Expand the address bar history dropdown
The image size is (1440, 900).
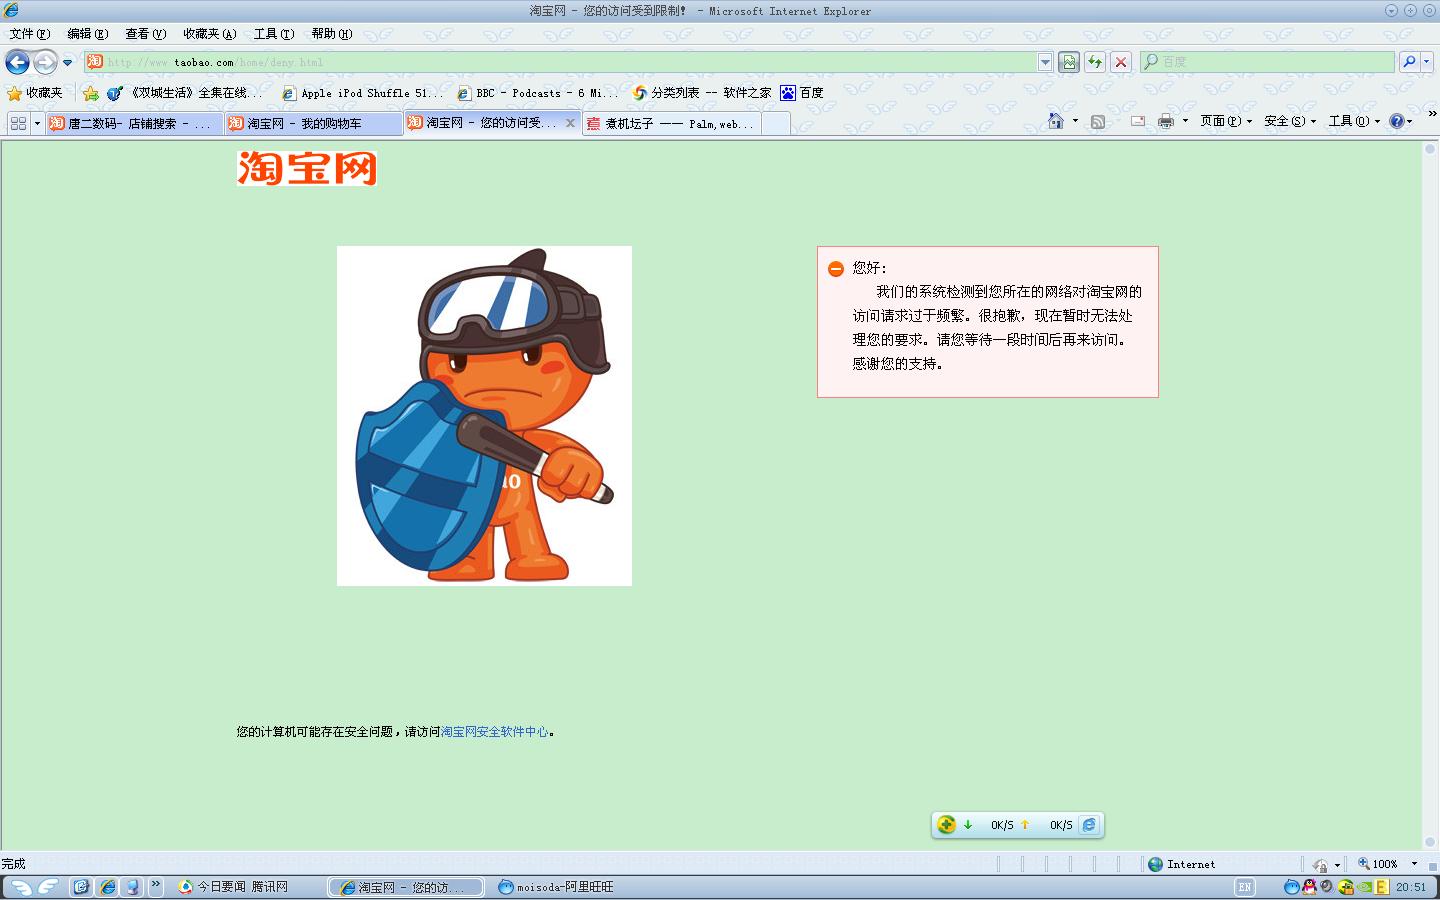point(1045,62)
